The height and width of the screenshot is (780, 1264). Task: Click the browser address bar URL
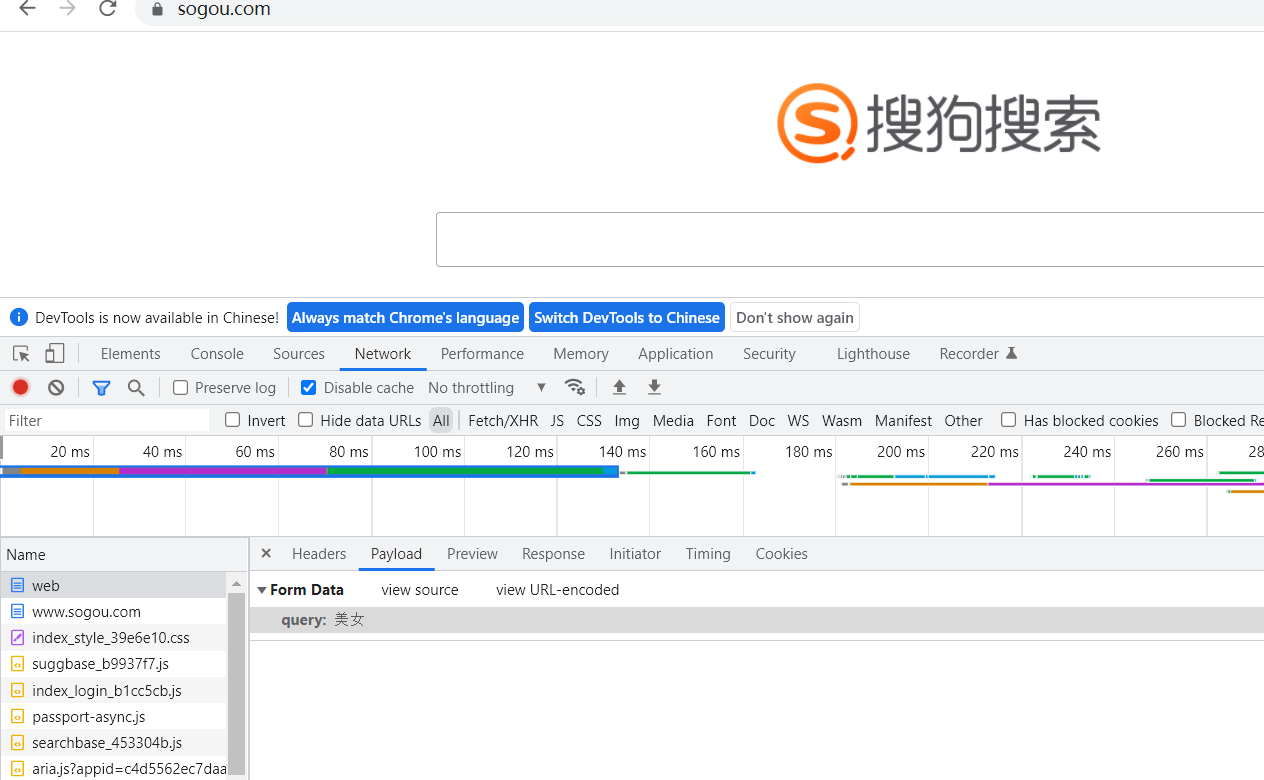[x=224, y=10]
